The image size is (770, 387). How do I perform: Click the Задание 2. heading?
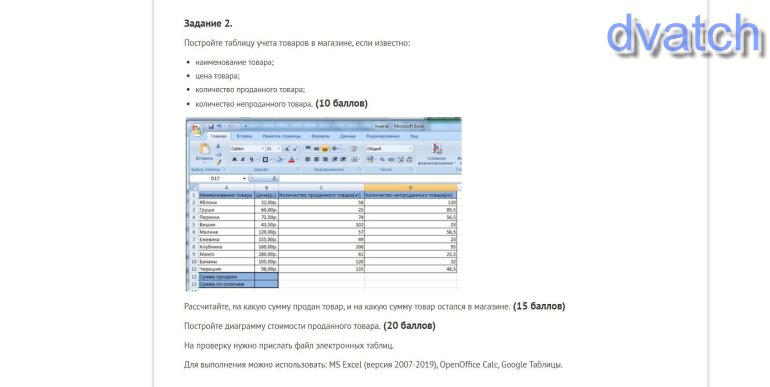point(208,24)
